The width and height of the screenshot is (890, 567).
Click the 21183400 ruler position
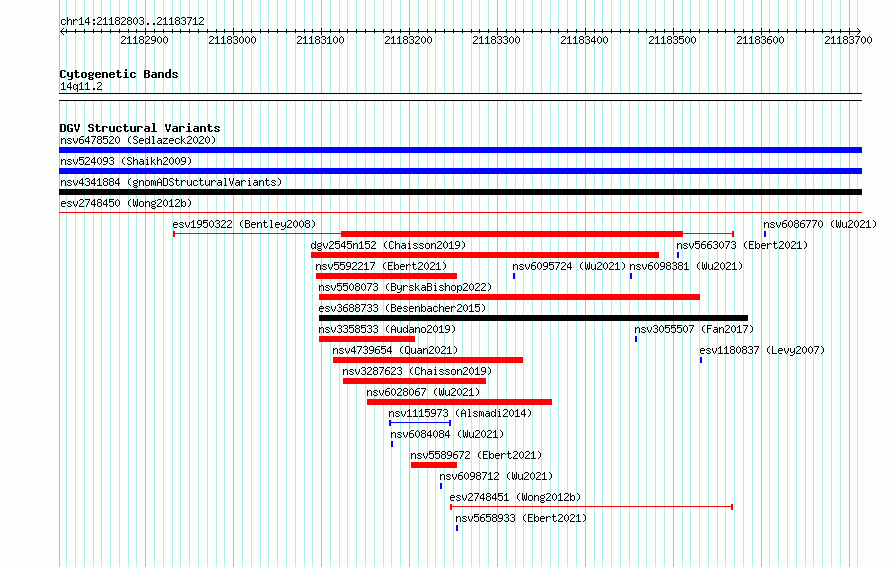pyautogui.click(x=584, y=40)
